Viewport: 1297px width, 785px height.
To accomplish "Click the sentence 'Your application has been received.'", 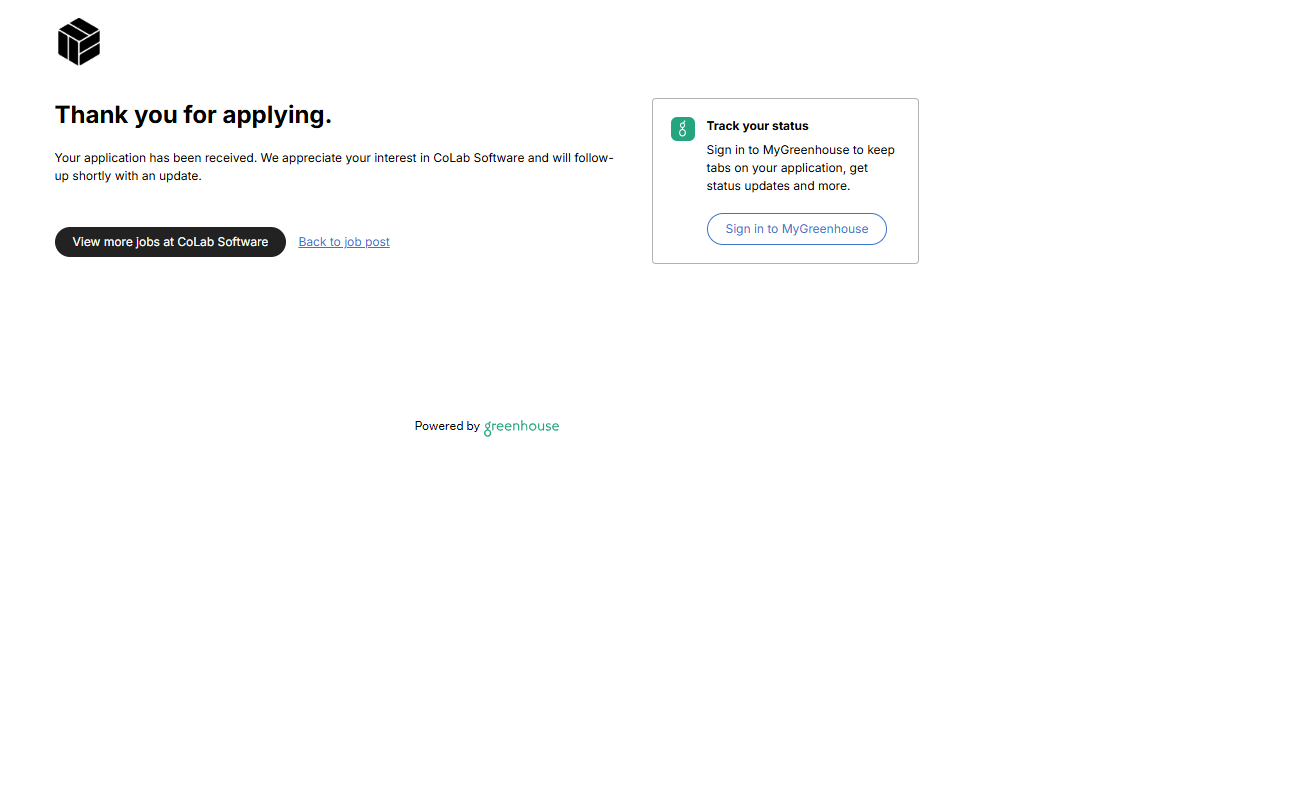I will click(x=155, y=158).
